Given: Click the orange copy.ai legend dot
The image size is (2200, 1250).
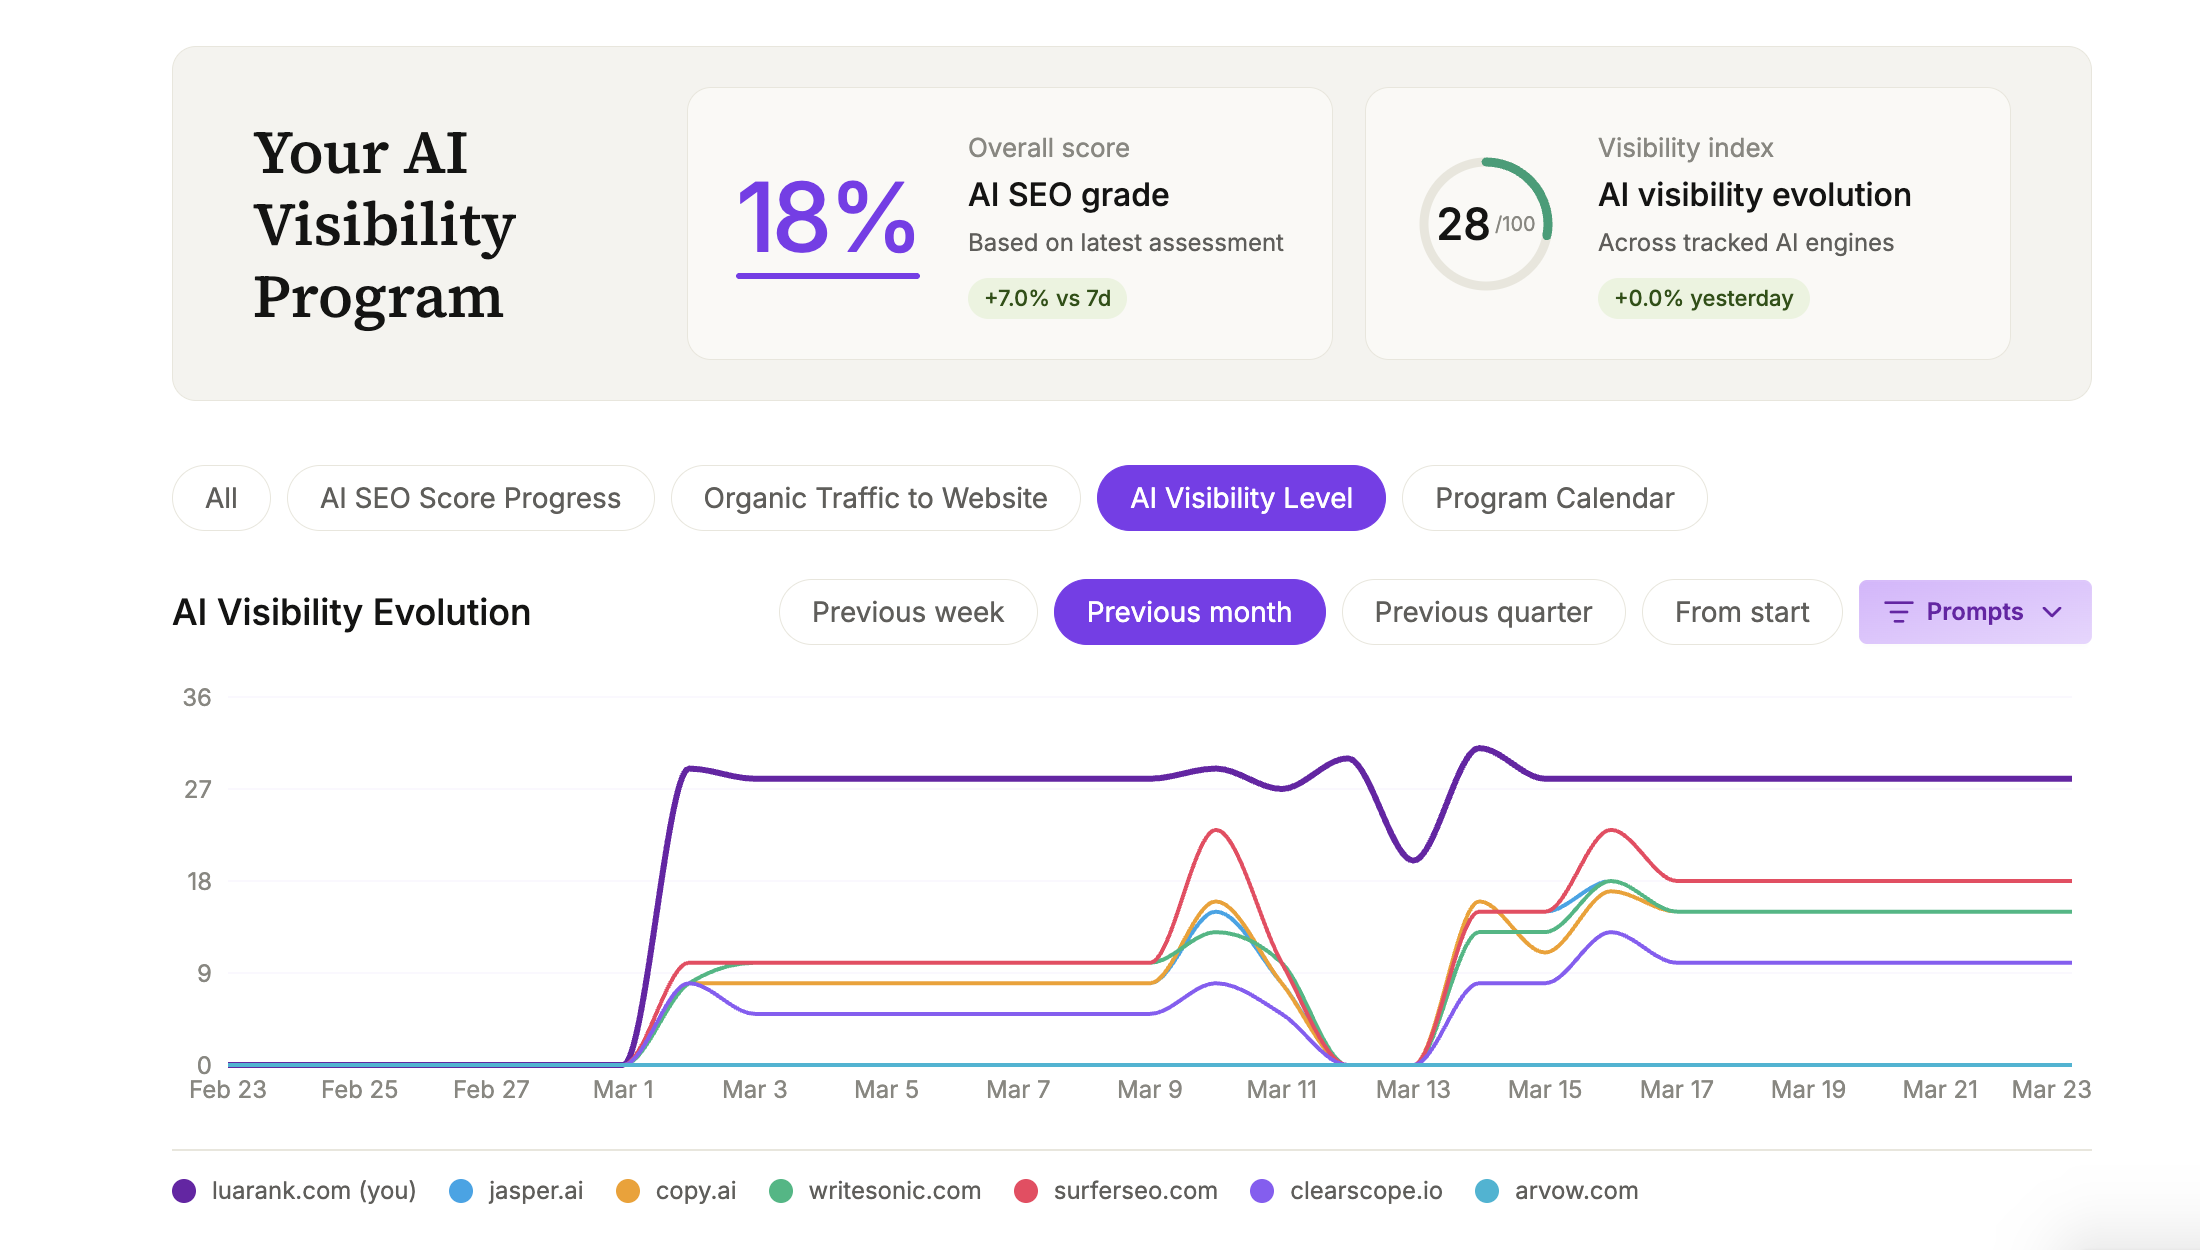Looking at the screenshot, I should click(628, 1190).
